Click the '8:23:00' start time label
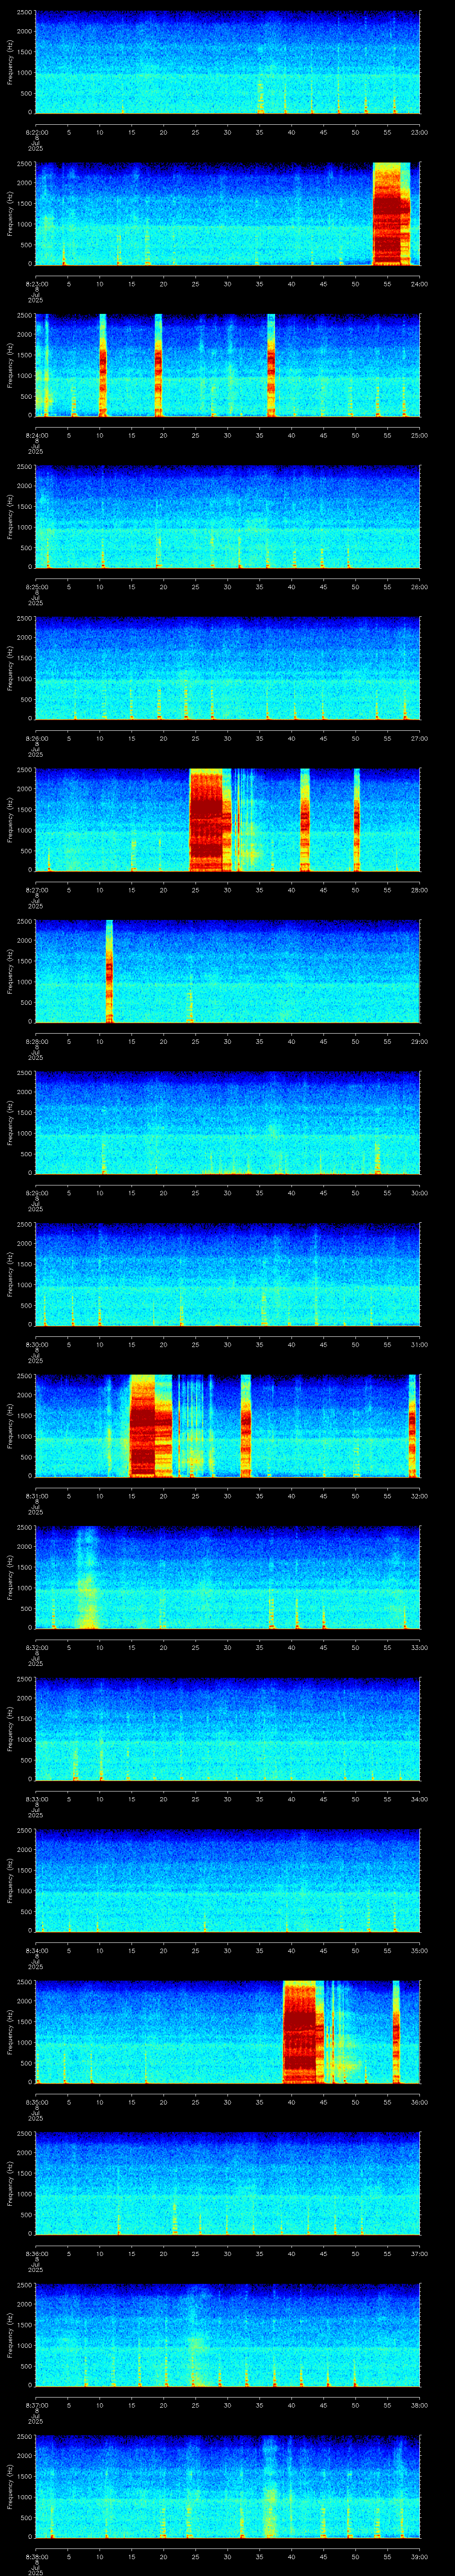Screen dimensions: 455x2576 36,284
